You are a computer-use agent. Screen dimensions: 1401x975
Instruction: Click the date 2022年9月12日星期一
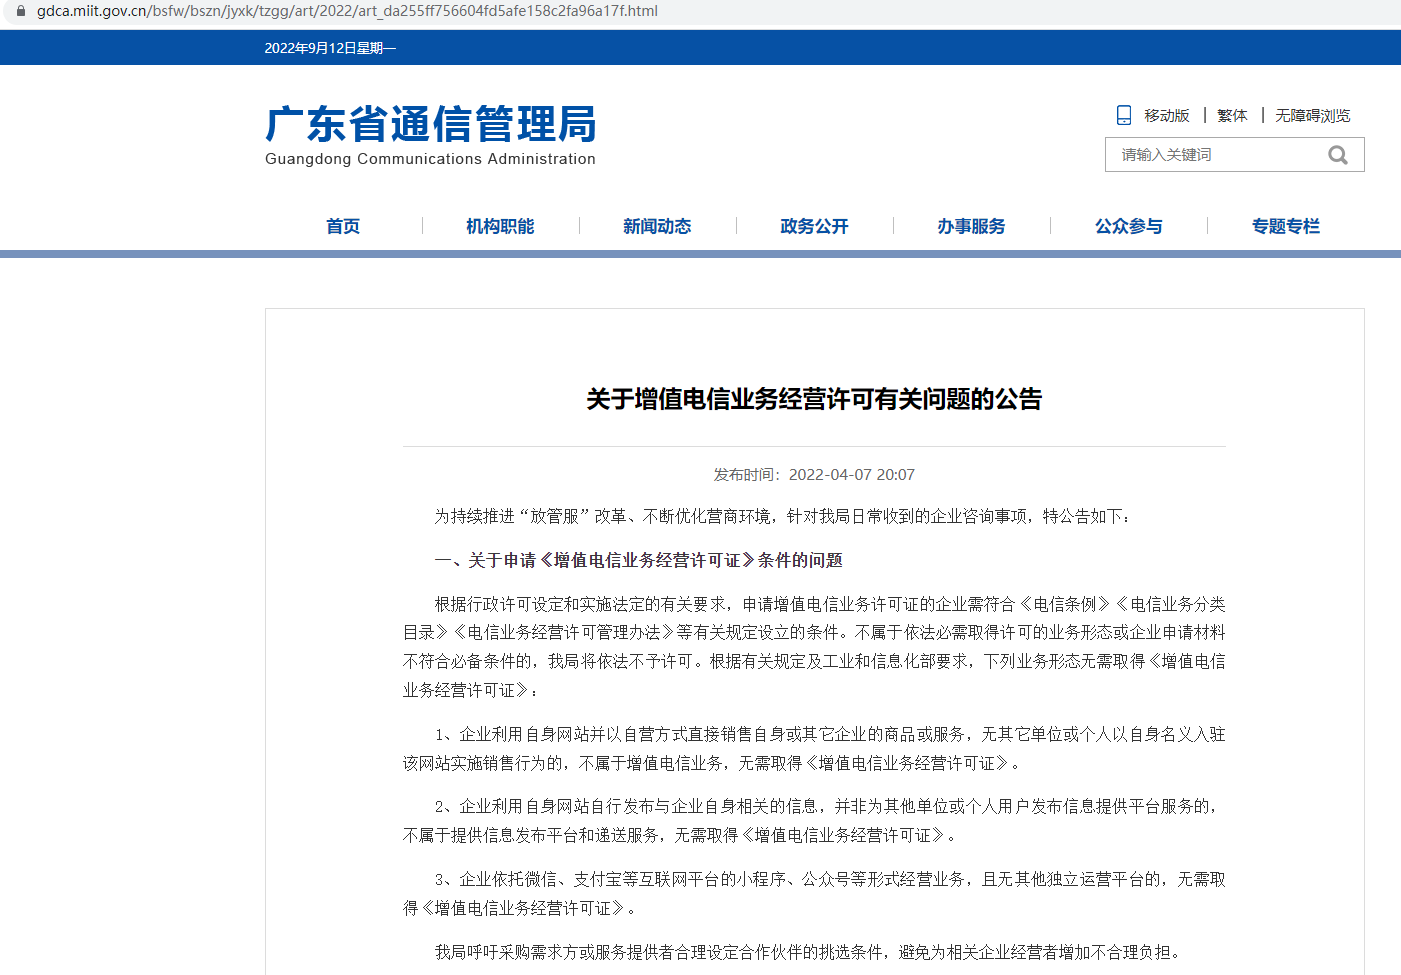[330, 48]
